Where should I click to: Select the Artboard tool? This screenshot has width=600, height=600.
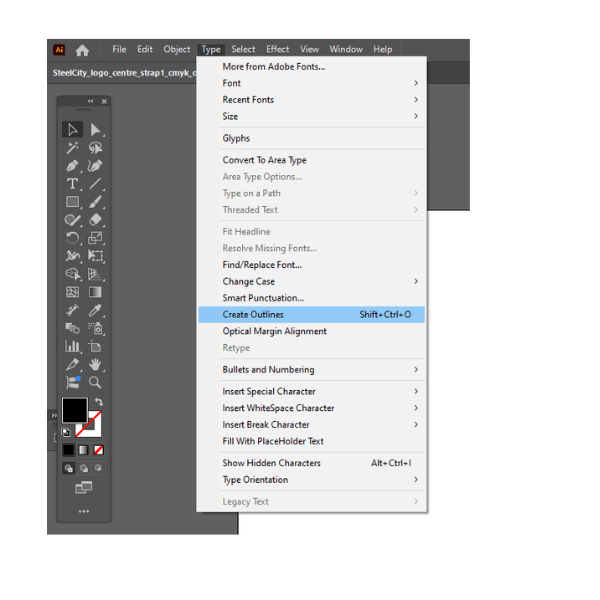[x=95, y=347]
